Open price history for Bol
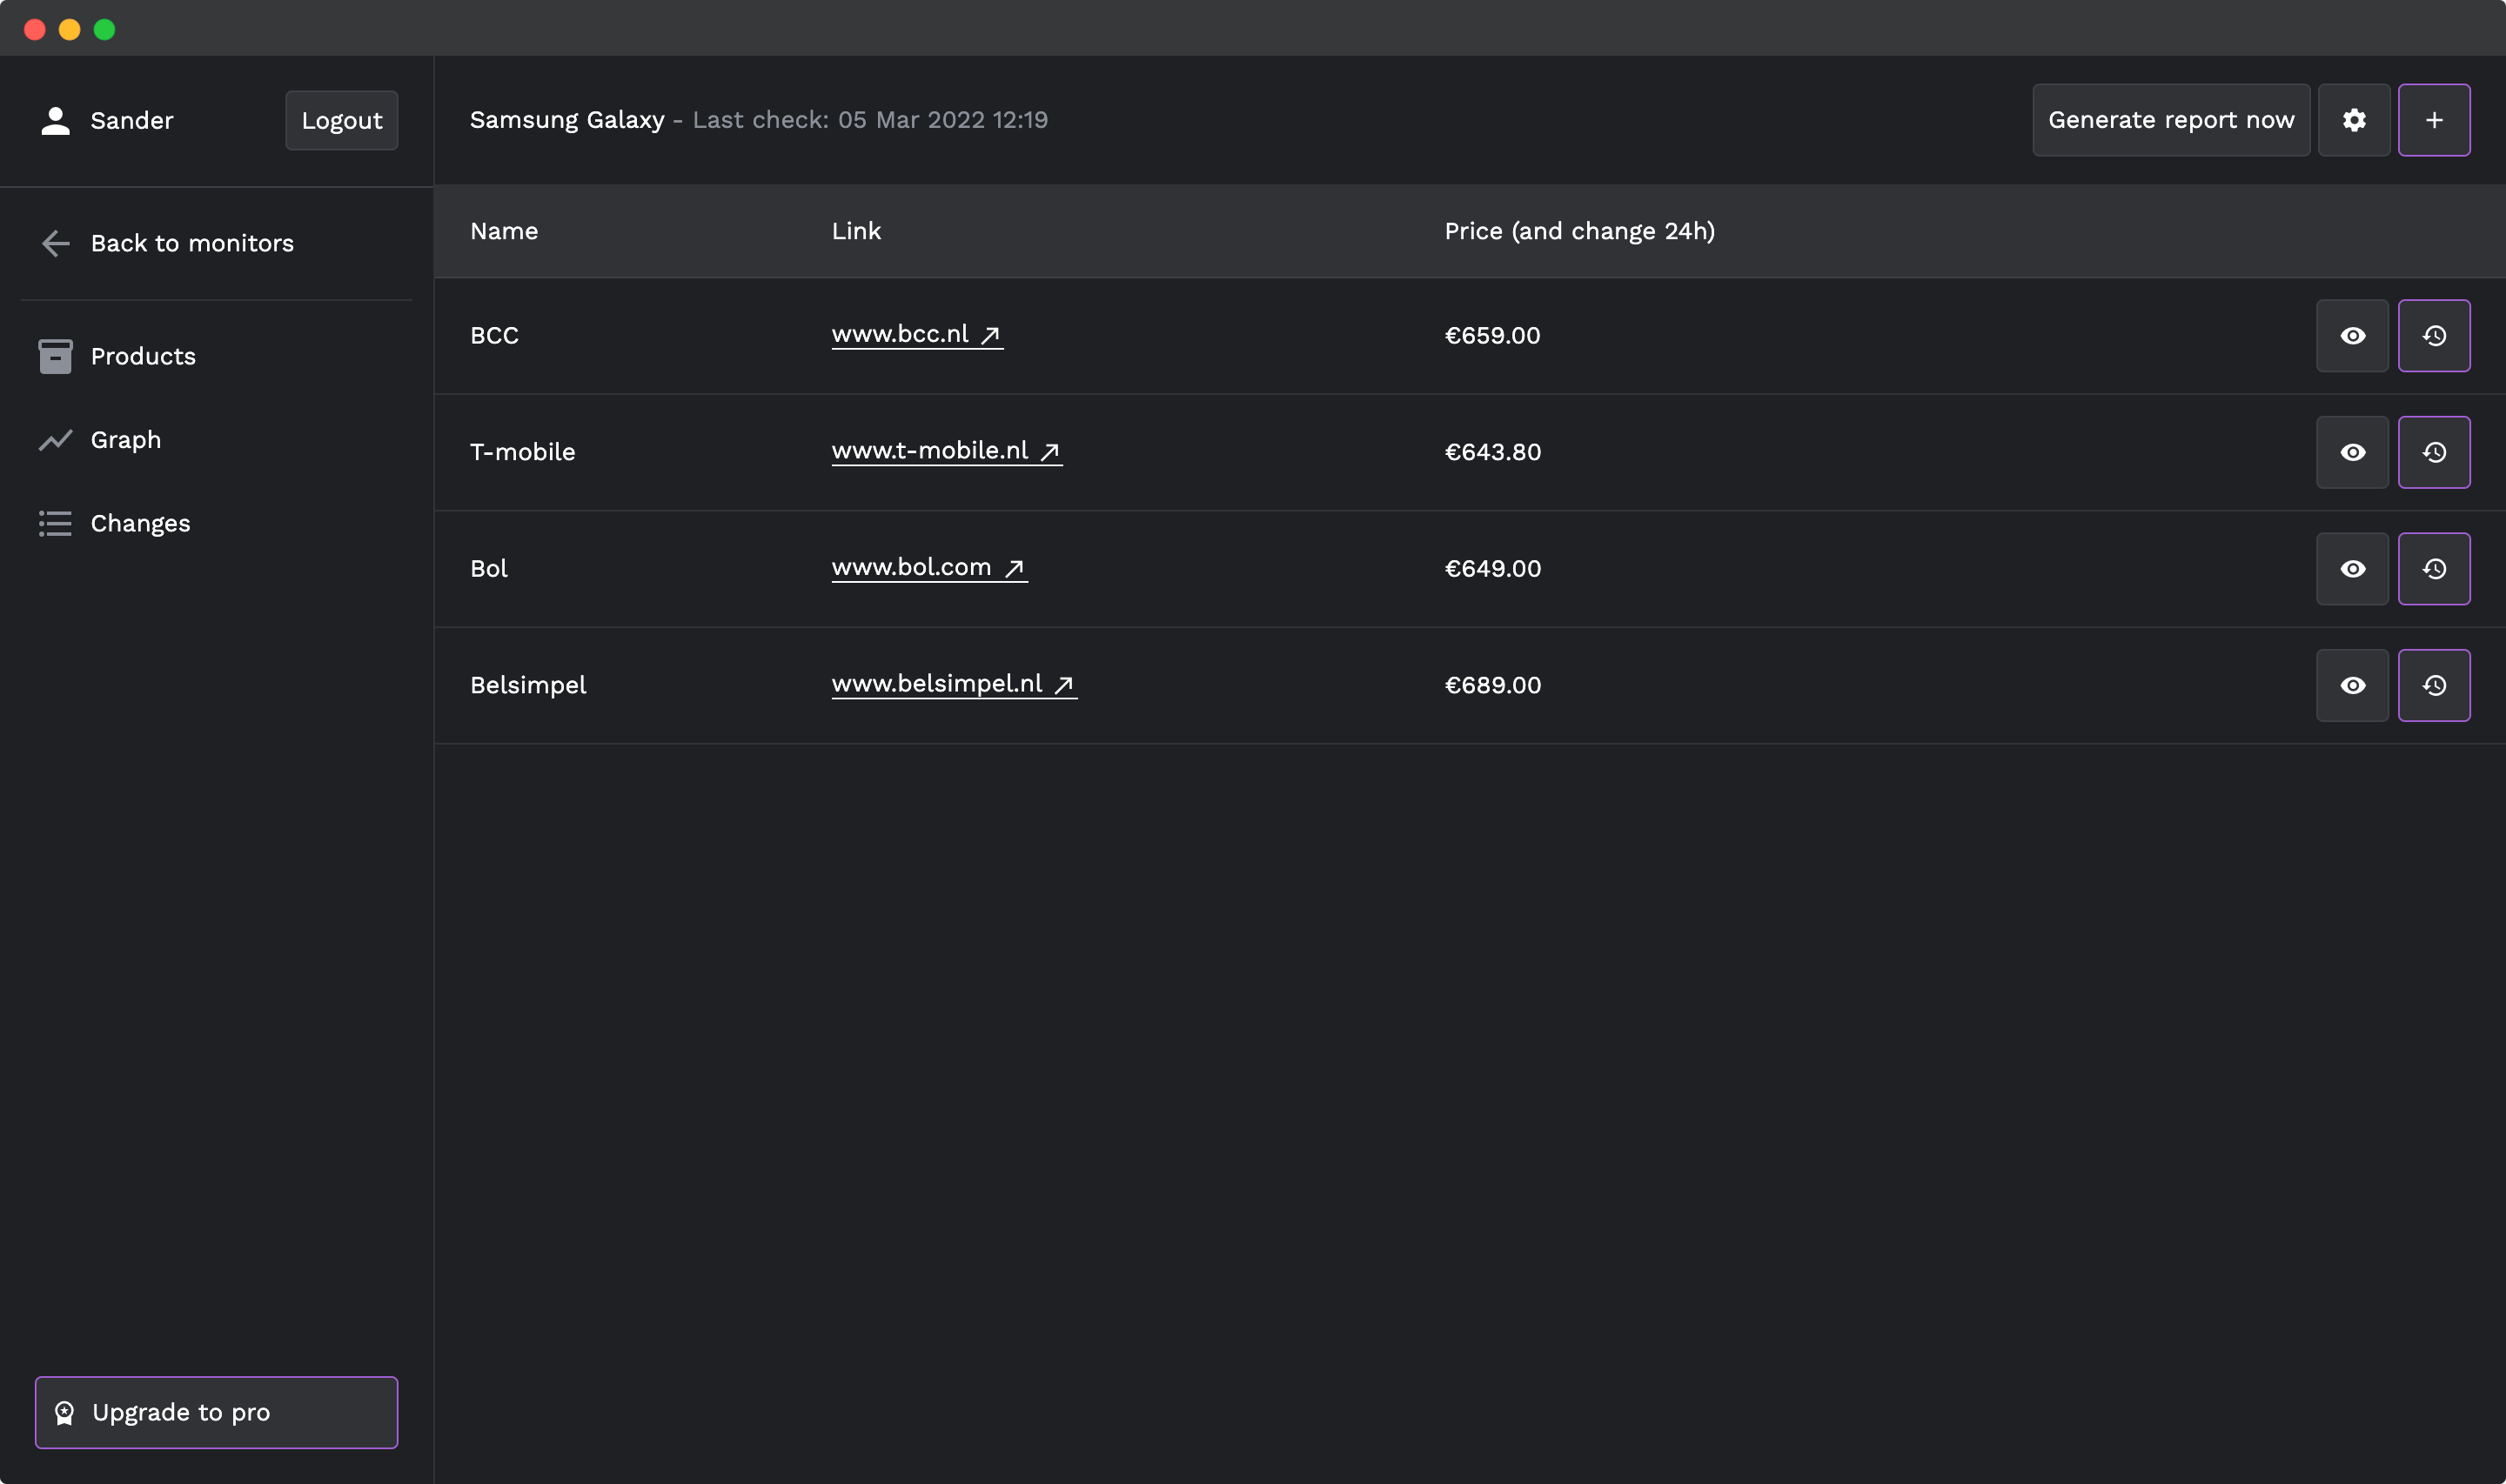 (2433, 569)
